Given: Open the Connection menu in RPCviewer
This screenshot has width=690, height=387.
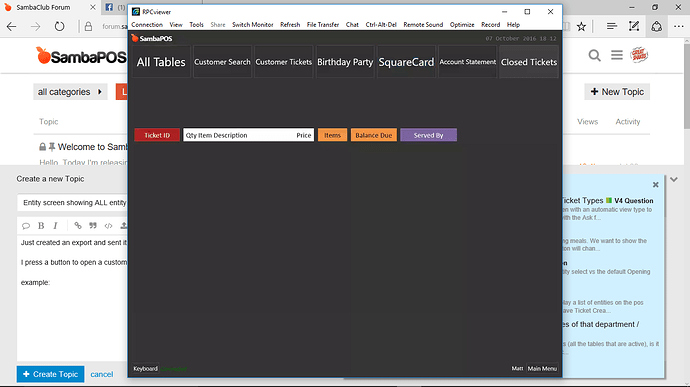Looking at the screenshot, I should tap(147, 25).
